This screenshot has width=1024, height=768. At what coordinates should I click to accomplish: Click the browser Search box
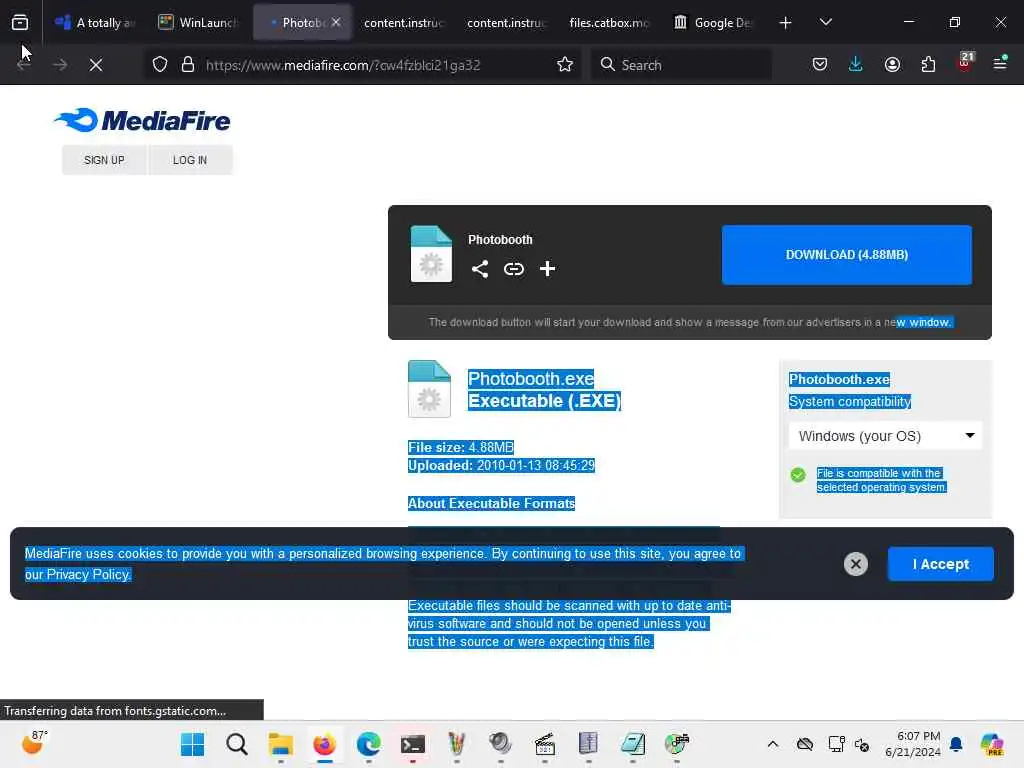coord(682,65)
